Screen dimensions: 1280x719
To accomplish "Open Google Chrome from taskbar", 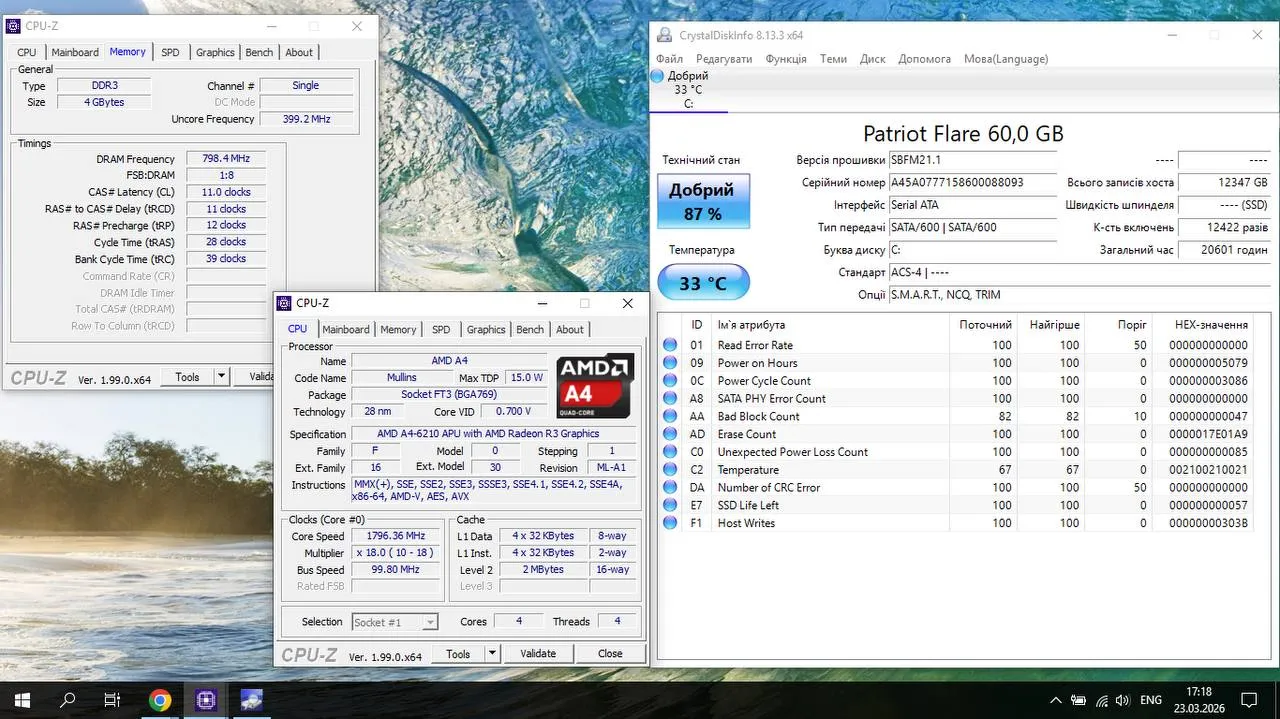I will click(160, 700).
